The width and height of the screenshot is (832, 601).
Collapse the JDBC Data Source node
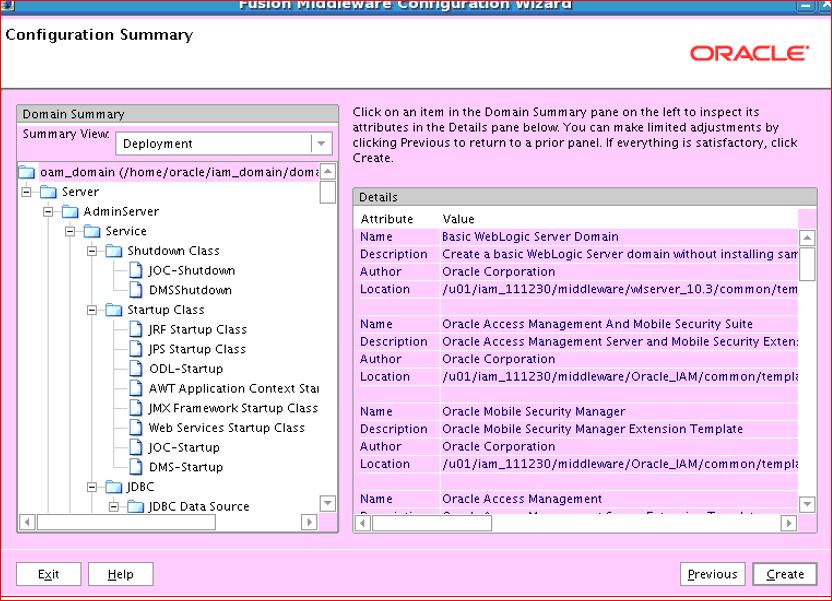[114, 507]
